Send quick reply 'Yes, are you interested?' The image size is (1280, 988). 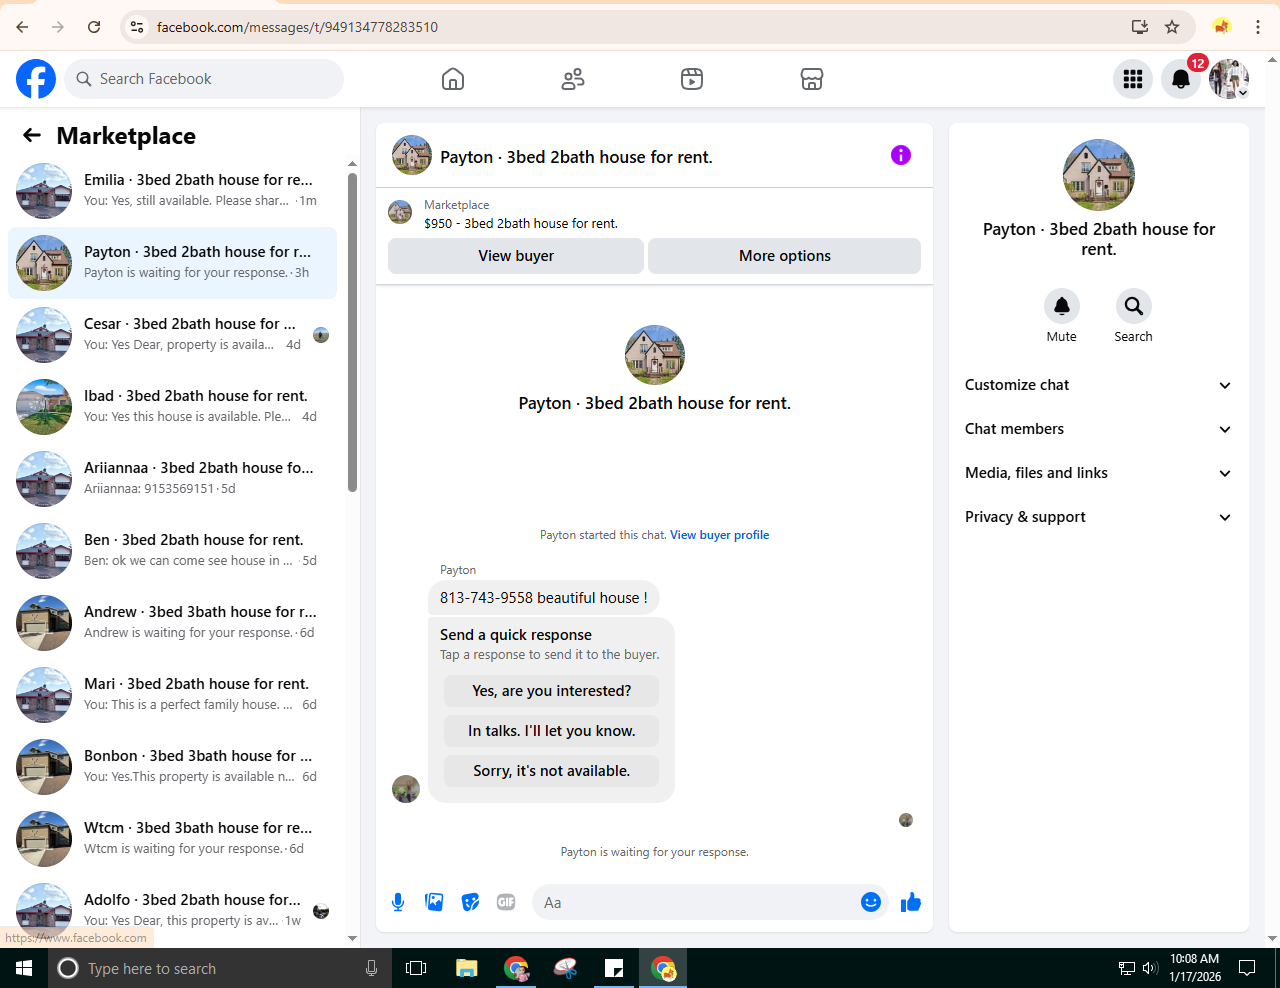pos(552,691)
